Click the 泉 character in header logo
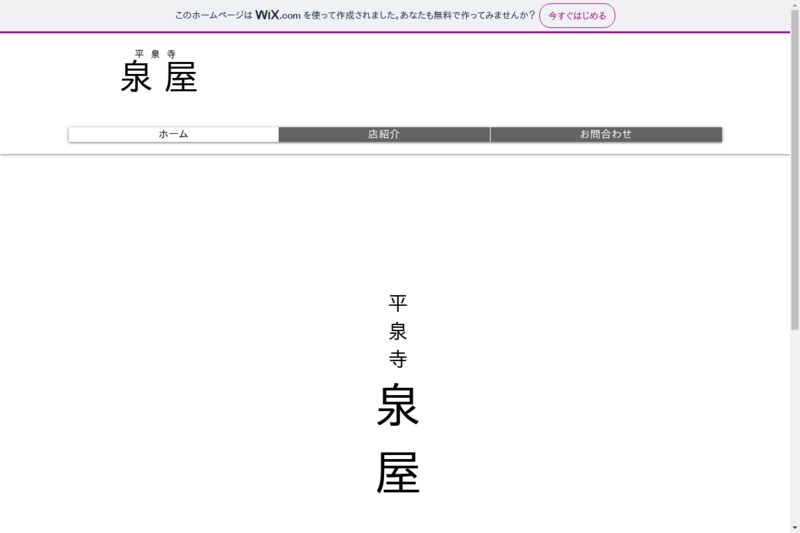The width and height of the screenshot is (800, 533). 136,77
